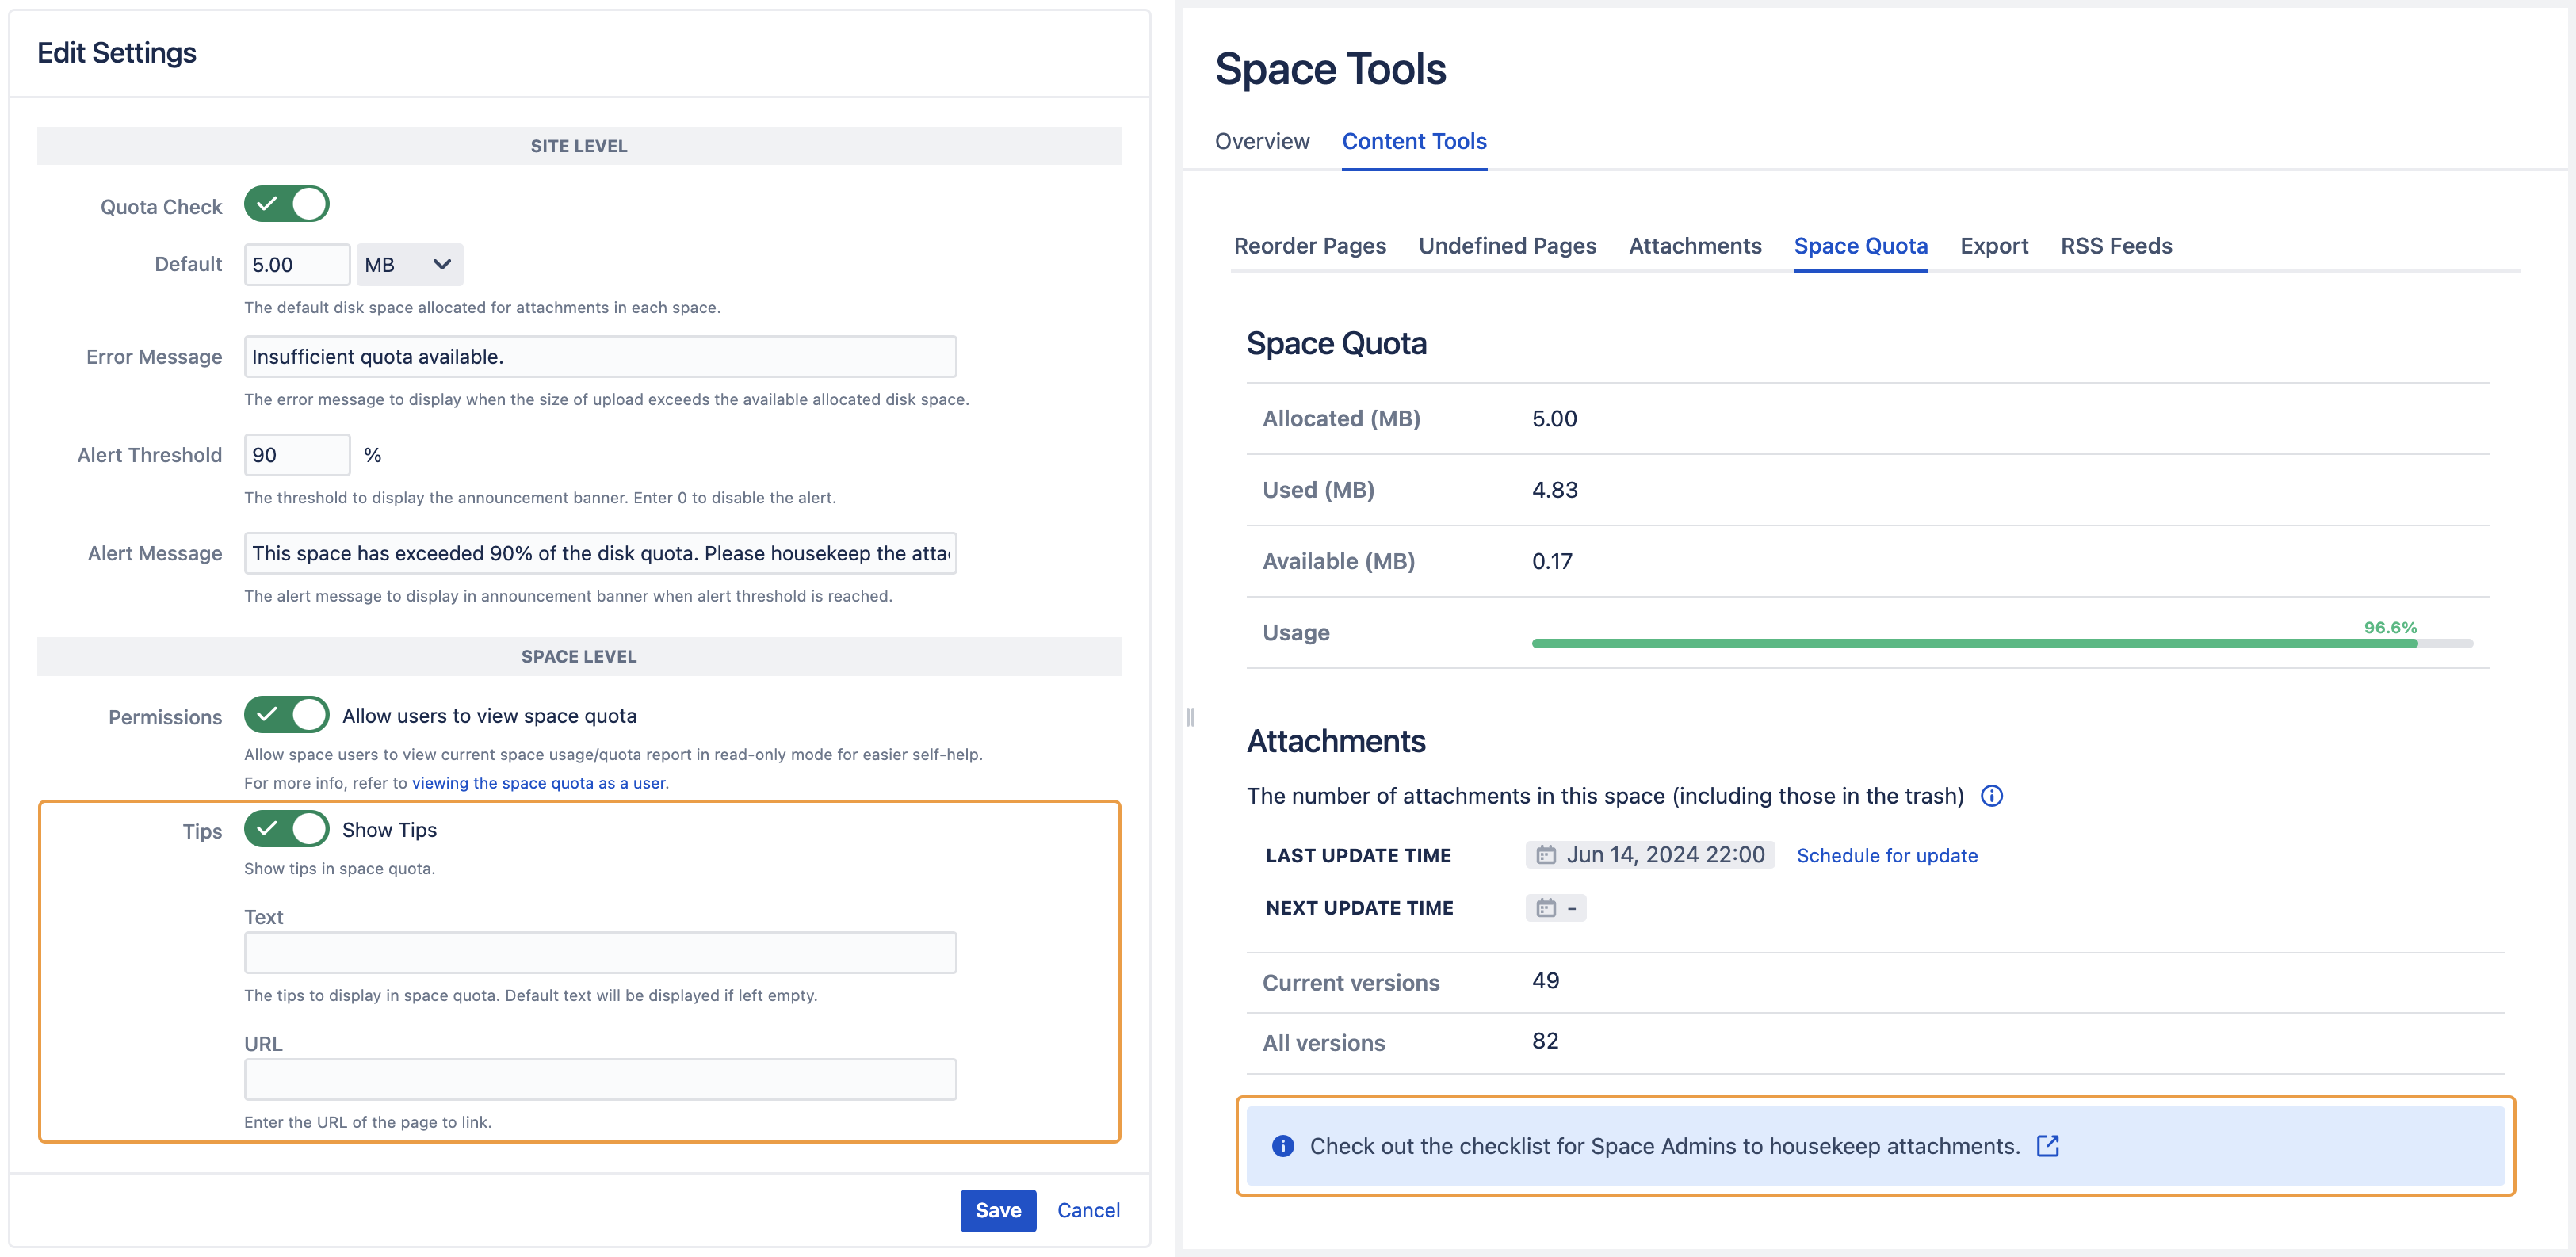Disable the Quota Check toggle
The image size is (2576, 1257).
[x=286, y=204]
